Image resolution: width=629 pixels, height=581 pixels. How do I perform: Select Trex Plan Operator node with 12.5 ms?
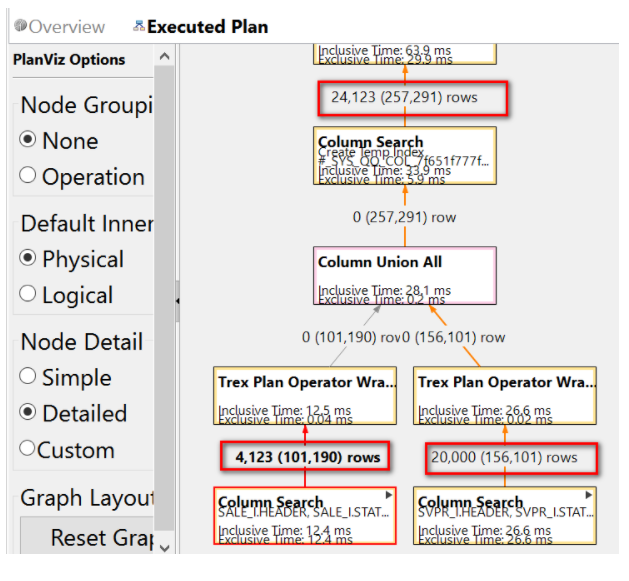305,396
